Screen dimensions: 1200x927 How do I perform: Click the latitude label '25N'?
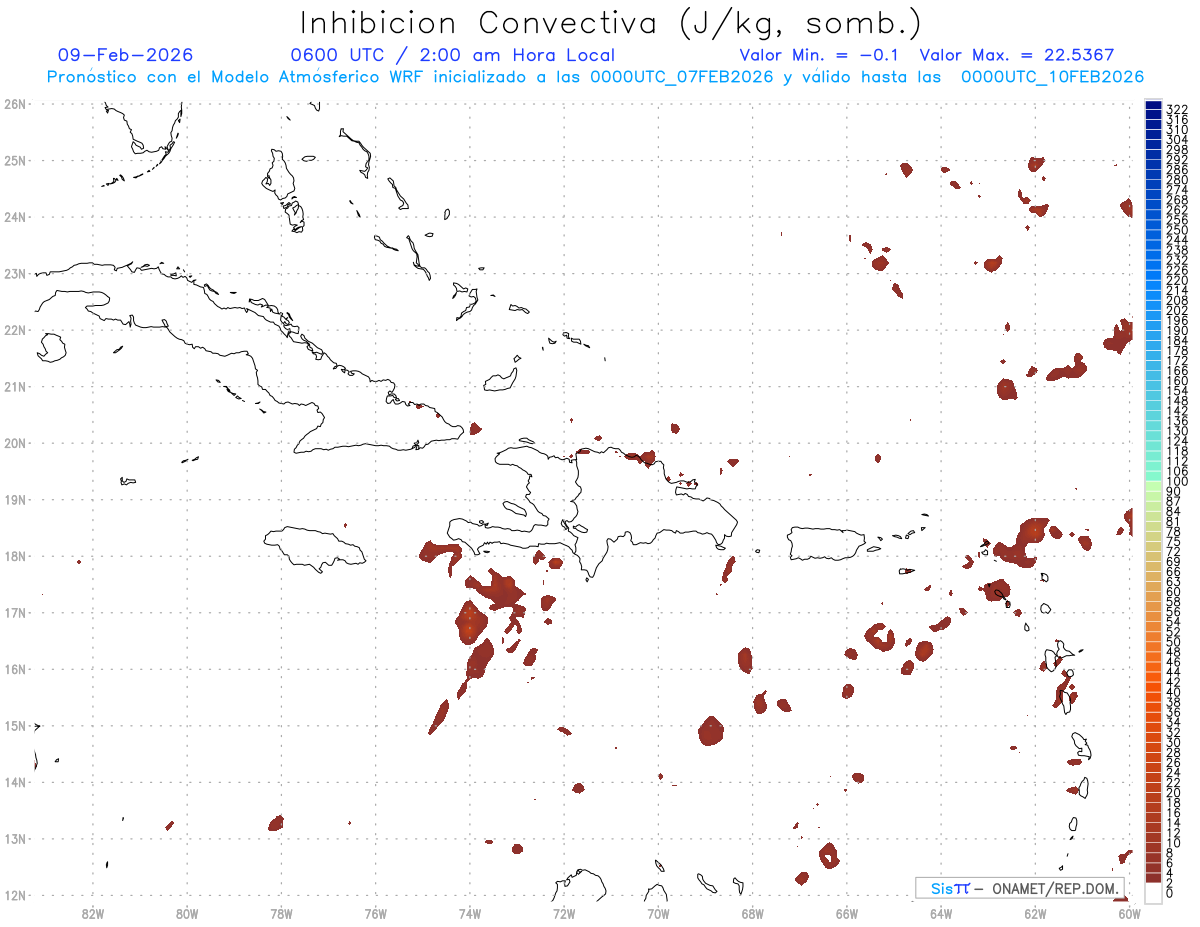[14, 160]
